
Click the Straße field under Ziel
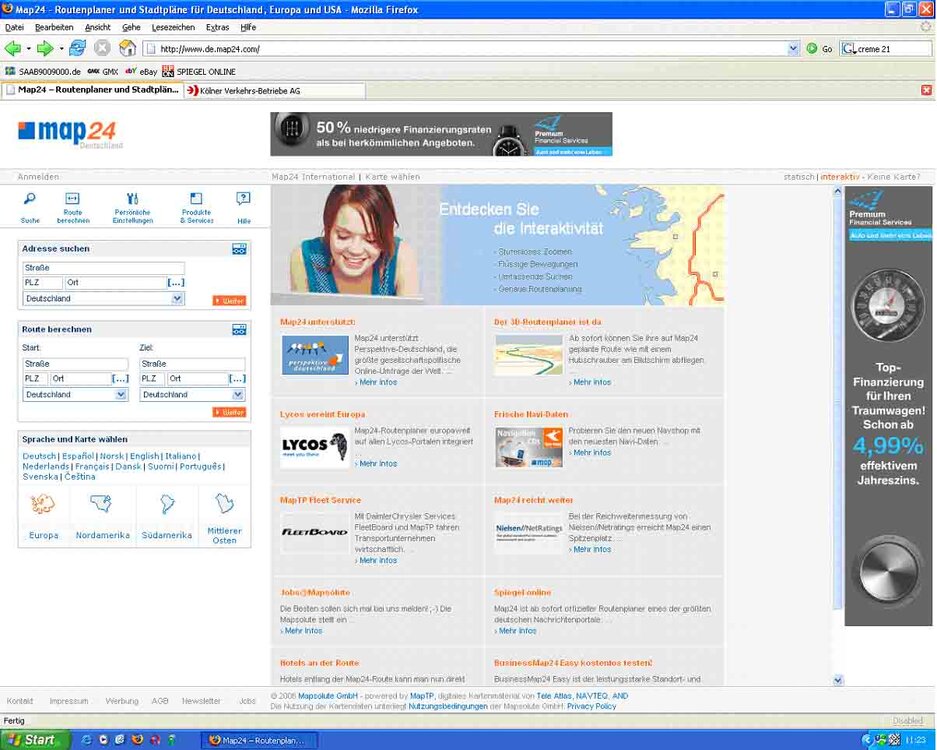192,363
